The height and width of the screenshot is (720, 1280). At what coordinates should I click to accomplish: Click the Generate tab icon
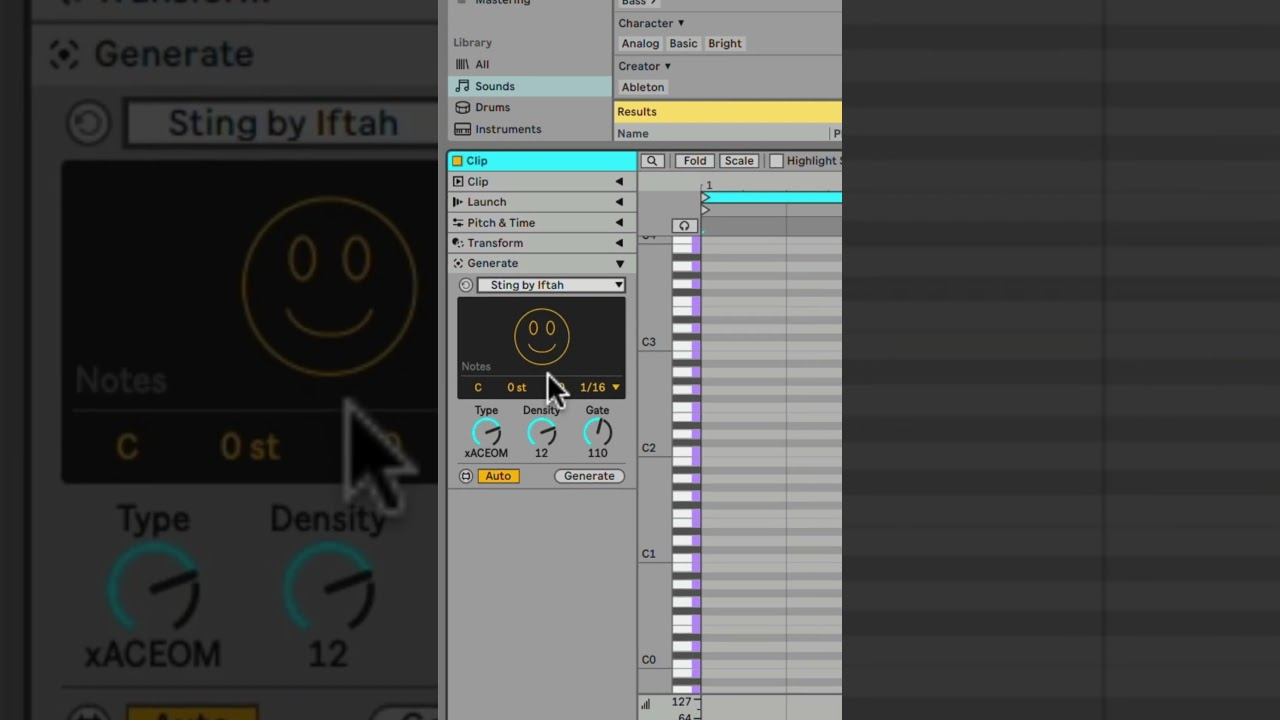(458, 263)
